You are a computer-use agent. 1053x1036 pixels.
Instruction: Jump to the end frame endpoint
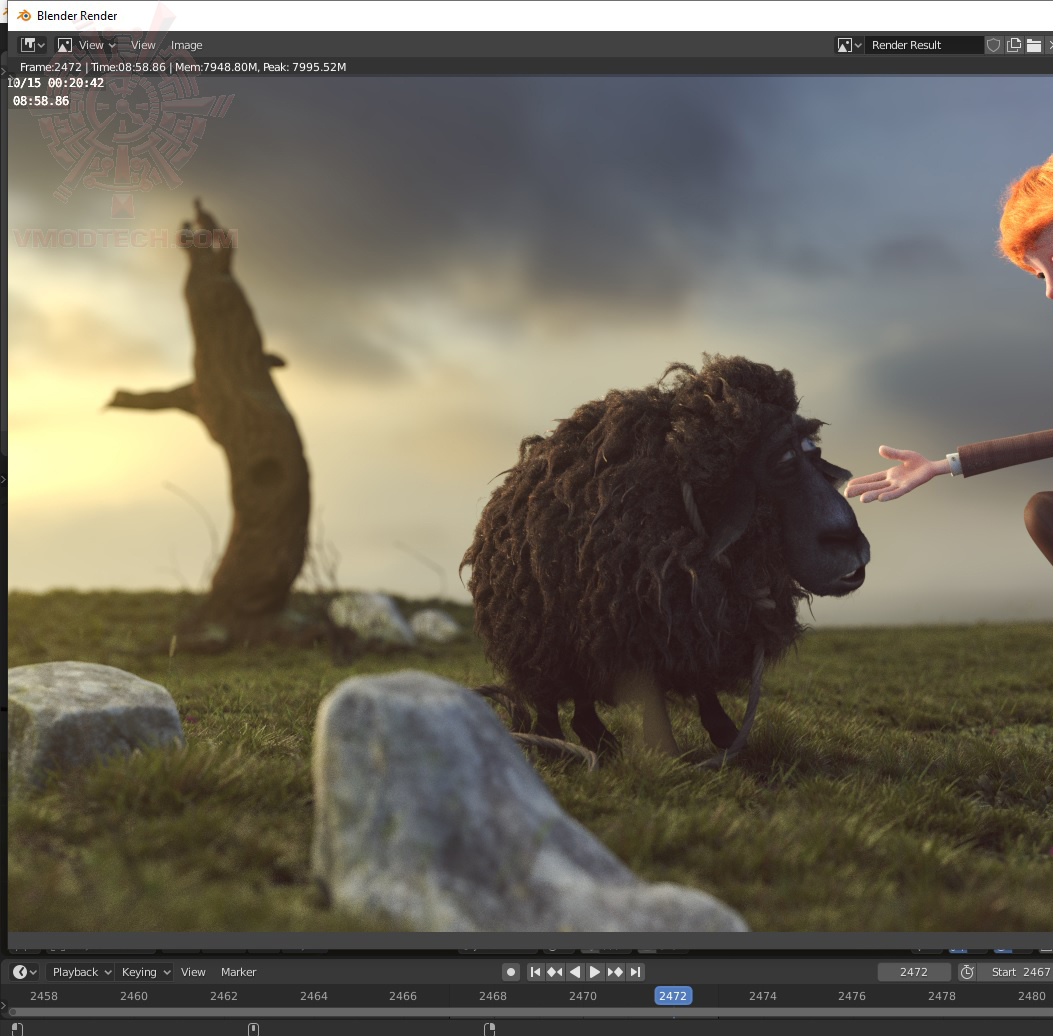point(635,972)
